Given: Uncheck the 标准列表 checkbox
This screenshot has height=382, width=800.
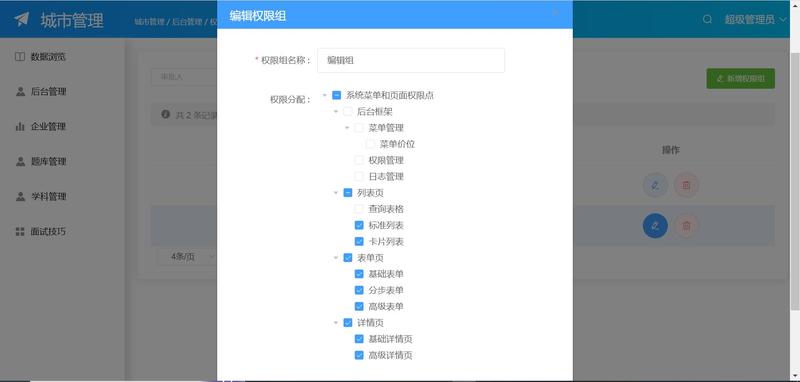Looking at the screenshot, I should pos(359,225).
